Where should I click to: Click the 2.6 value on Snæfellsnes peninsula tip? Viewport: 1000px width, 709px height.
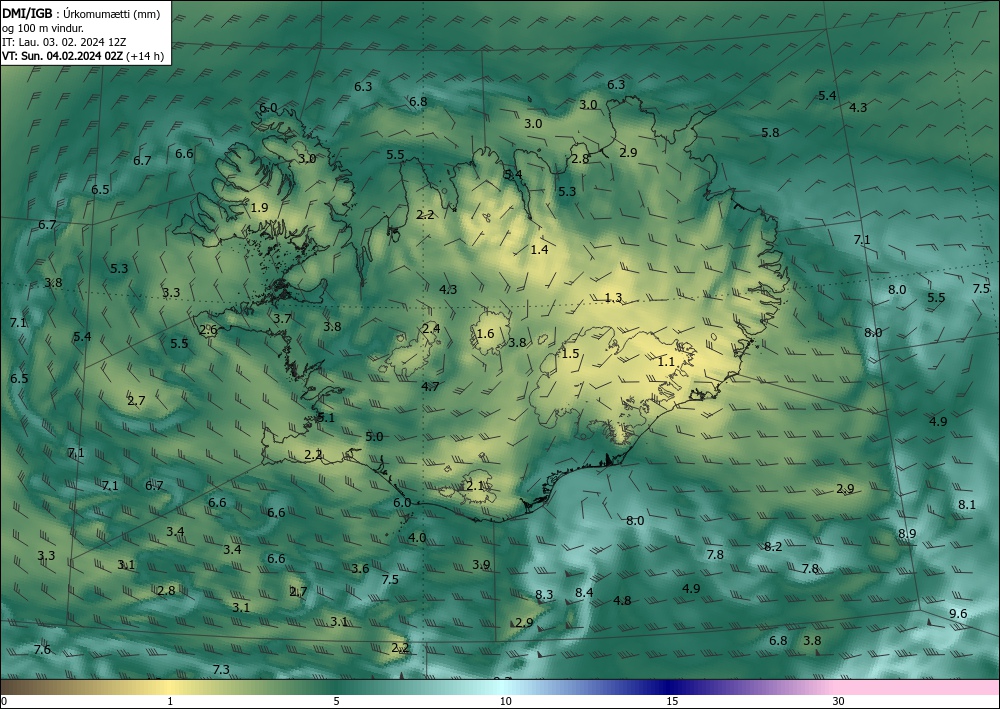point(209,330)
